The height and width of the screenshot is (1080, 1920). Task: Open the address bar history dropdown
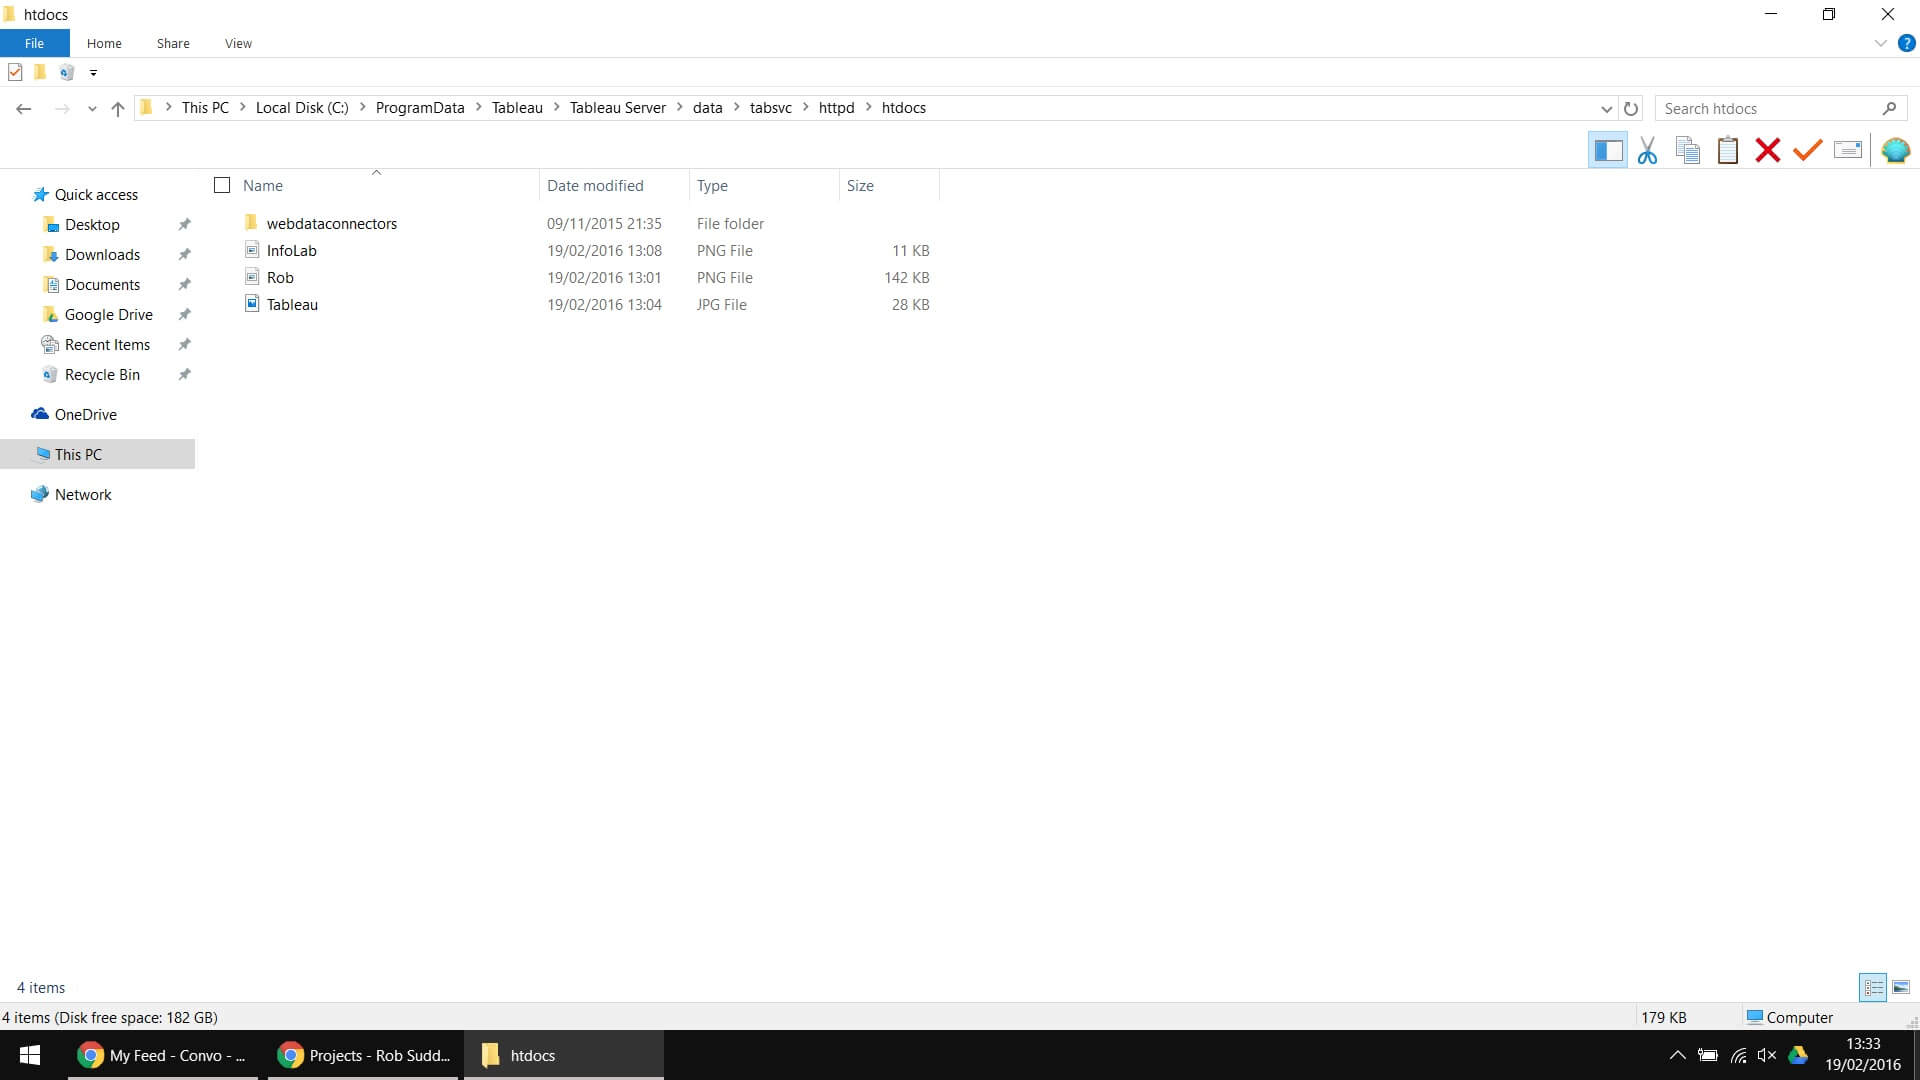(x=1606, y=108)
